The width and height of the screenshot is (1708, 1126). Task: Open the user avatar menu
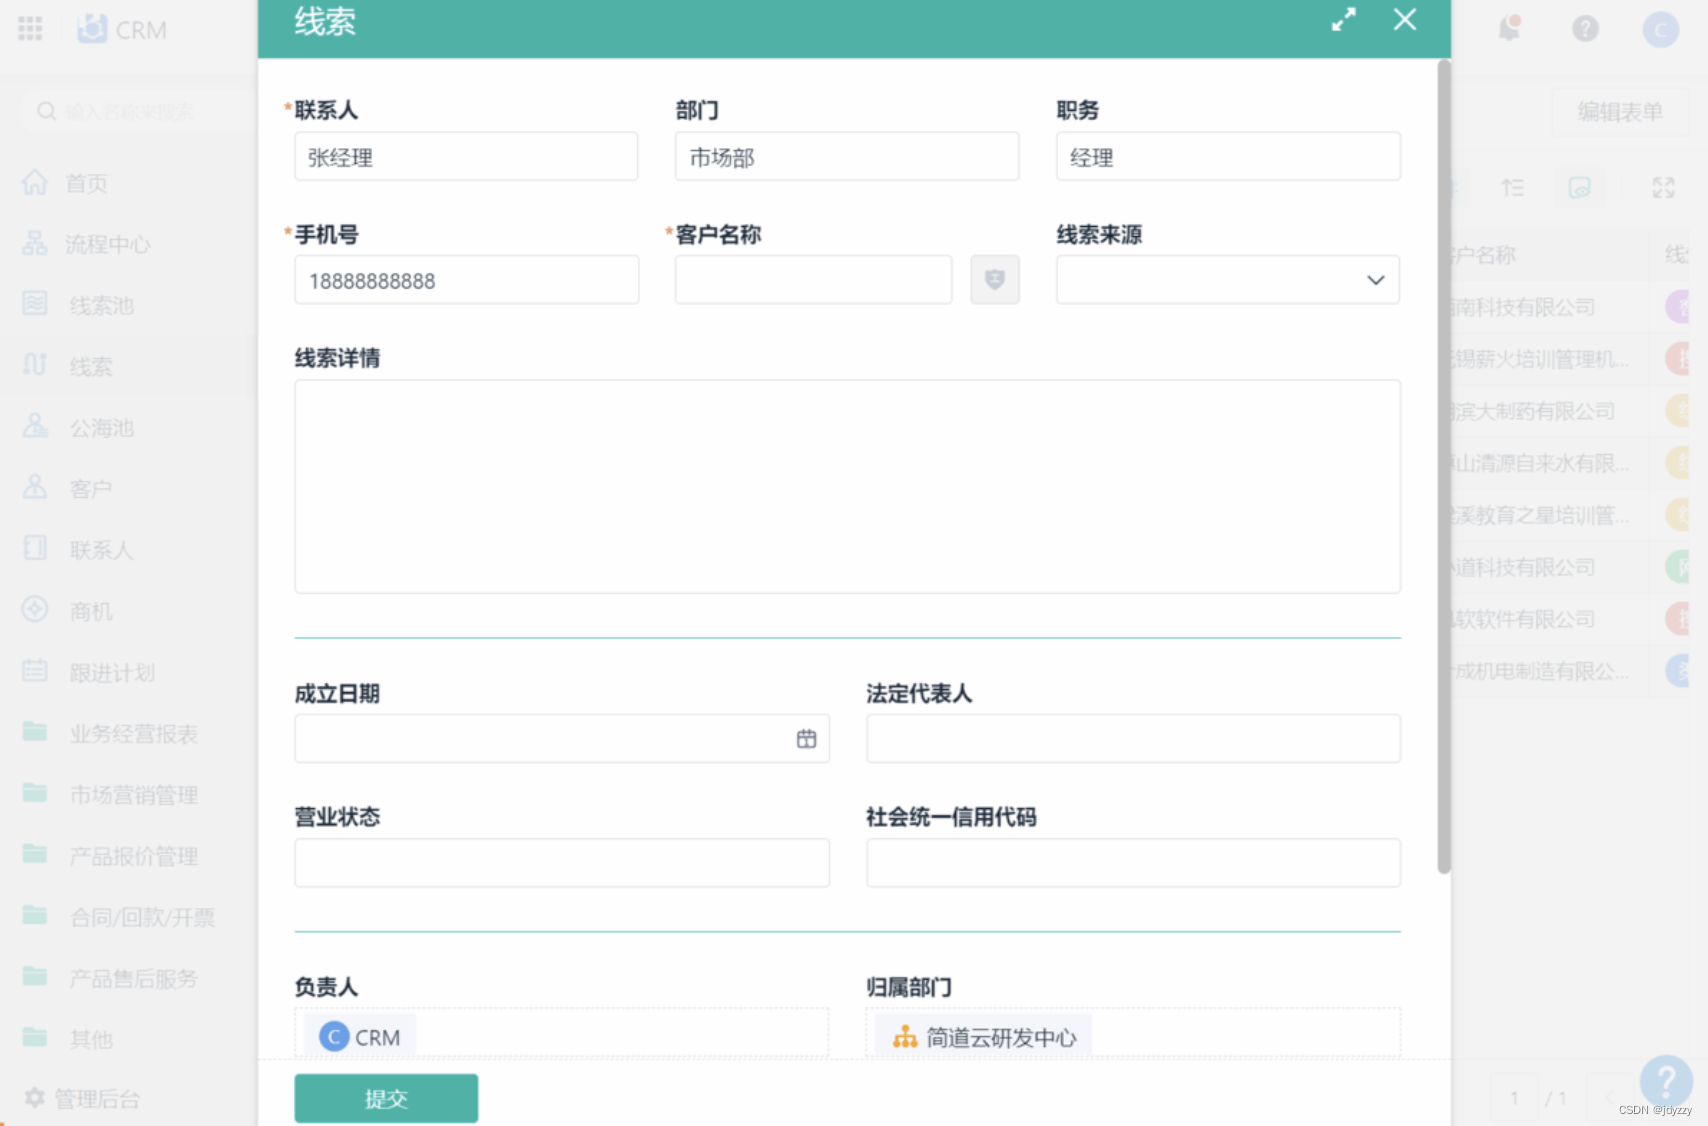pyautogui.click(x=1660, y=30)
